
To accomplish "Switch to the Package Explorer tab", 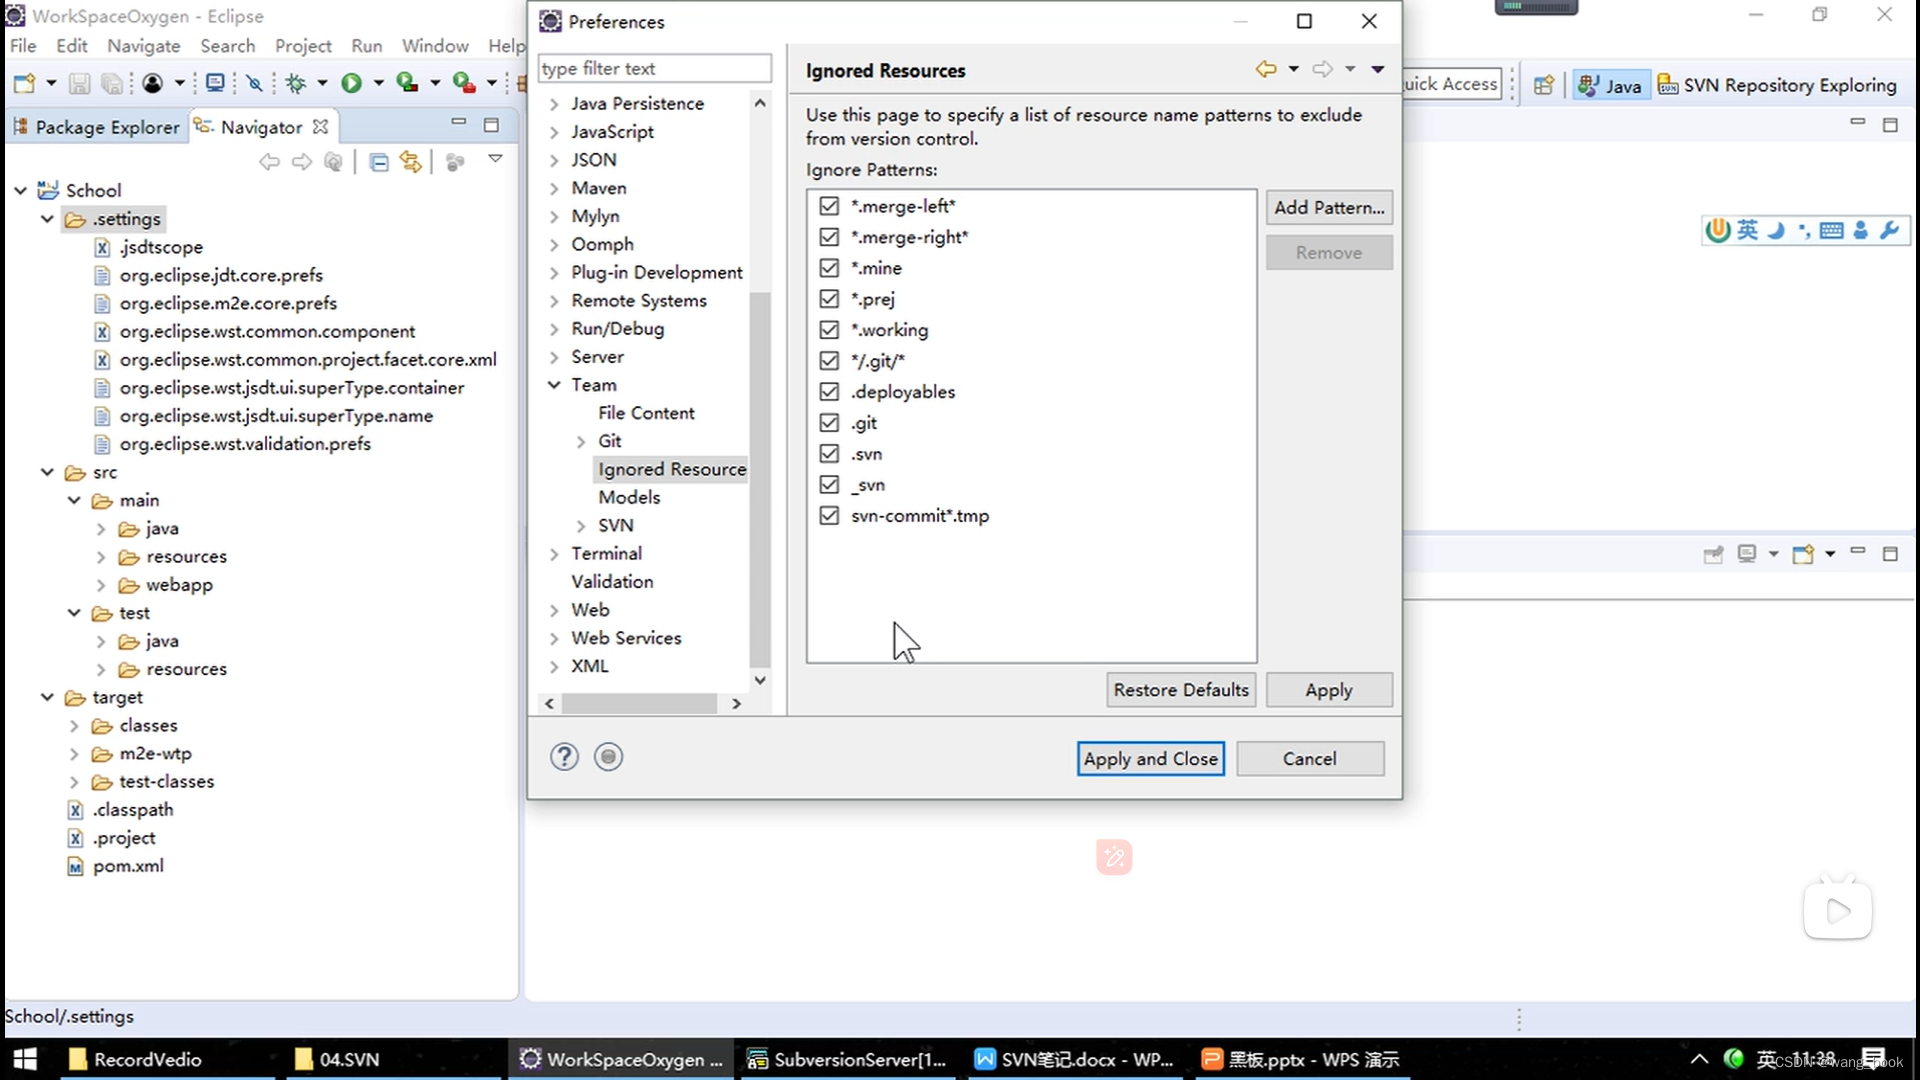I will [97, 127].
